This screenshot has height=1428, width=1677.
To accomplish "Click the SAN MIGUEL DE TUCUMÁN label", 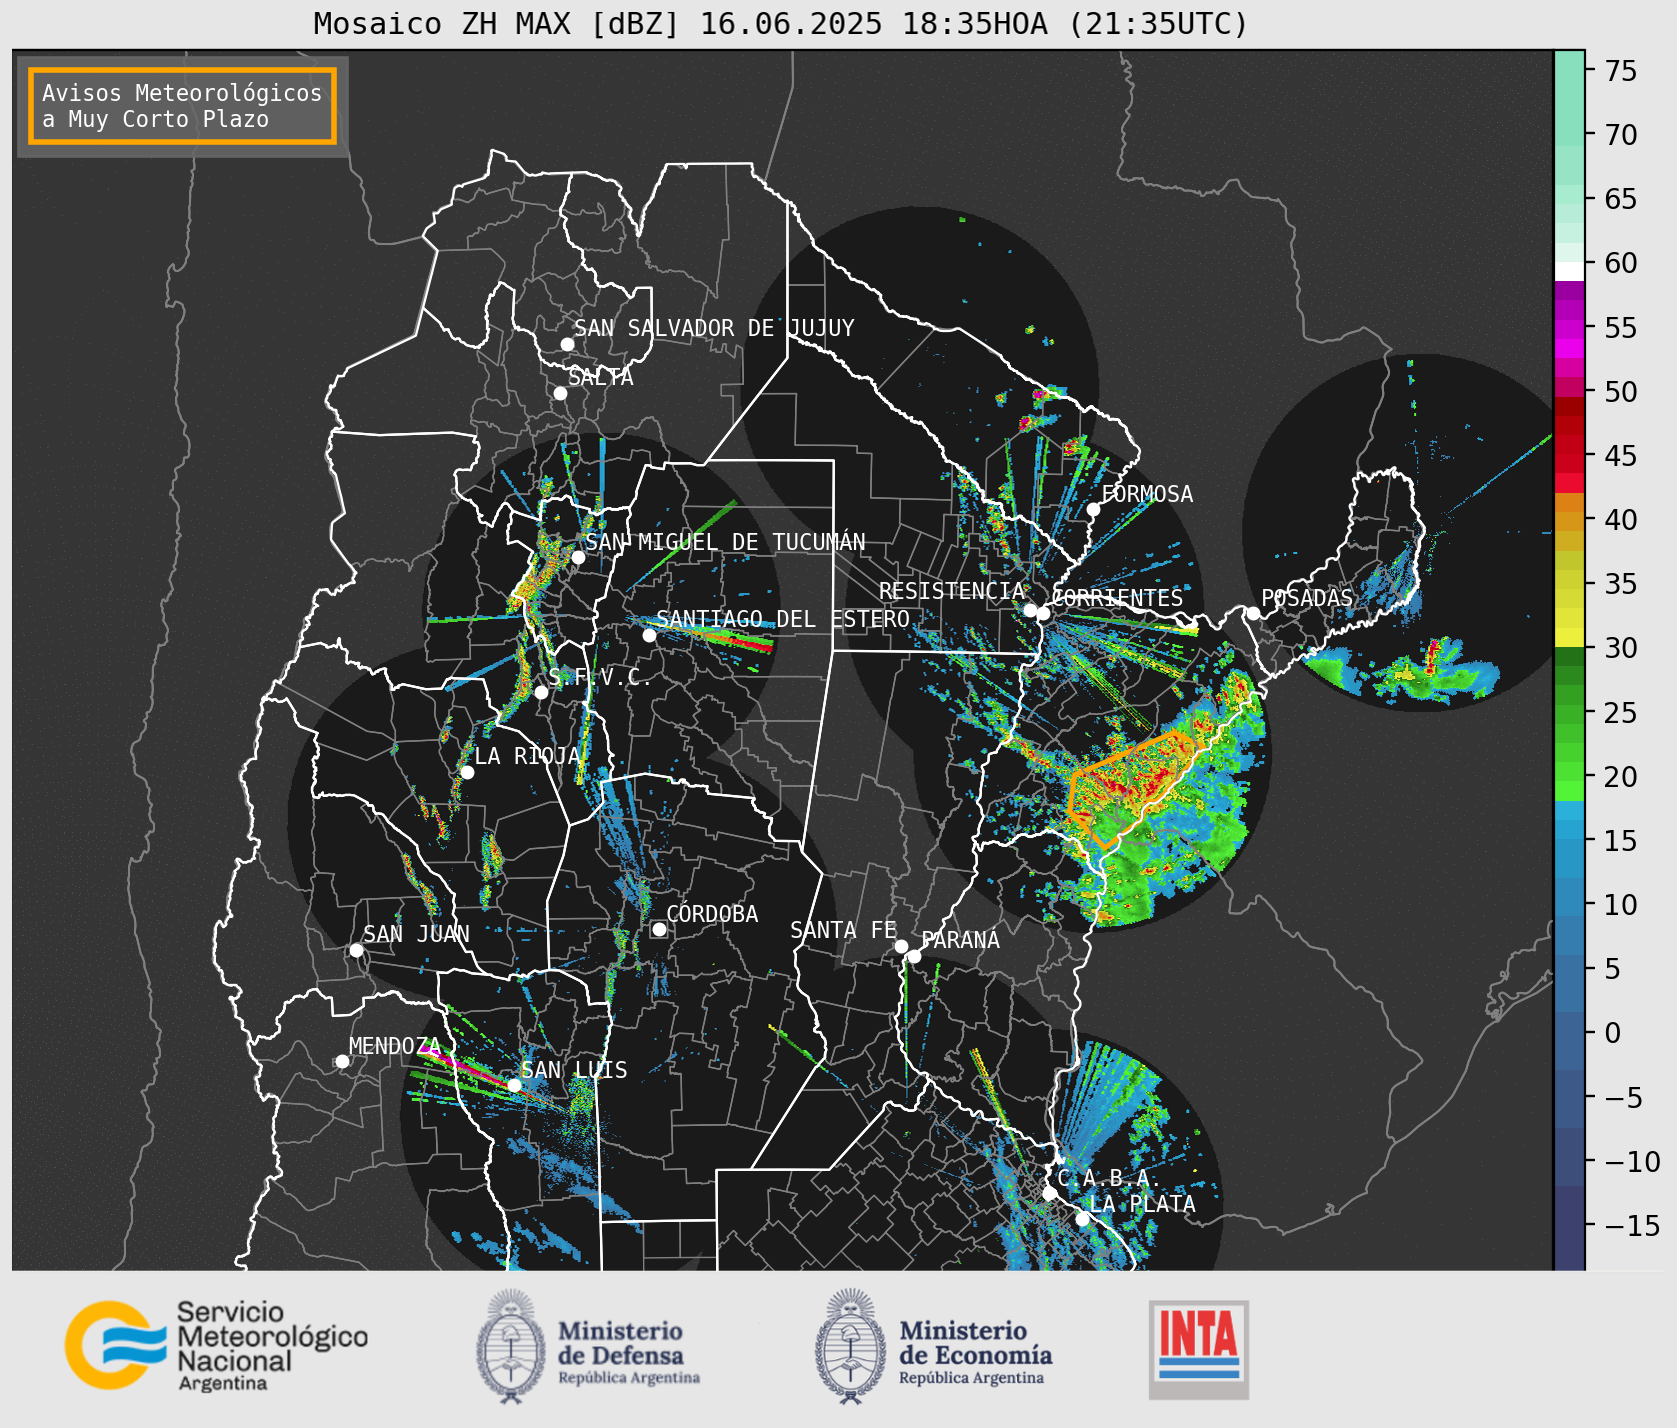I will point(725,542).
